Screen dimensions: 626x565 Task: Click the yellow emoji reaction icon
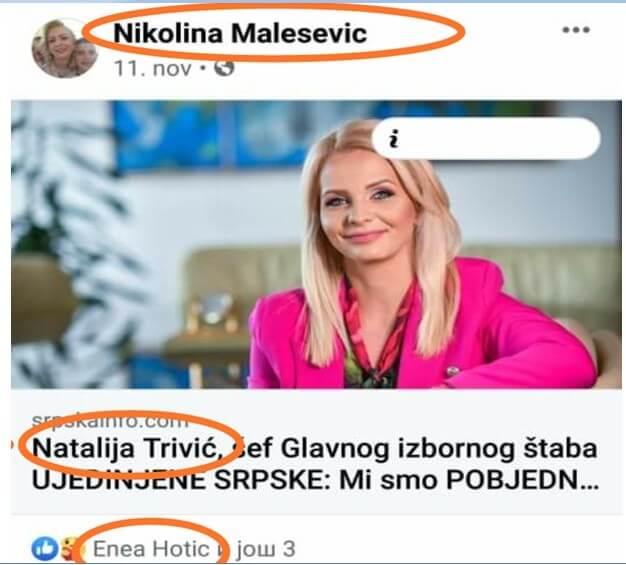69,549
